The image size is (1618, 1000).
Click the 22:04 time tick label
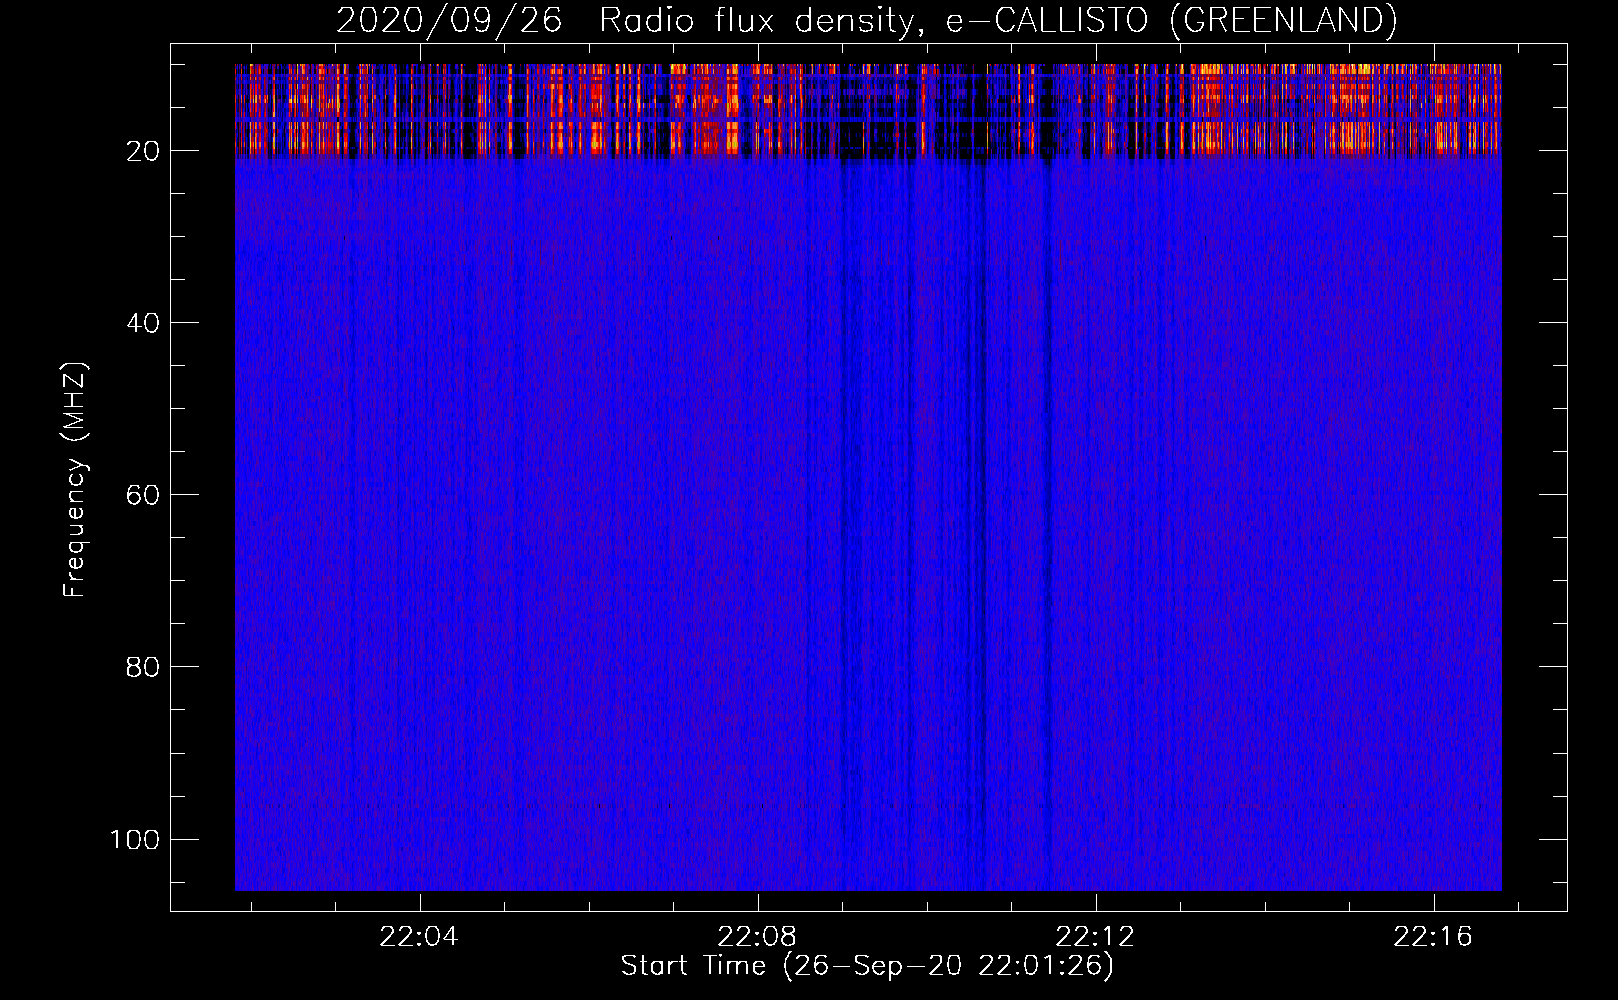click(419, 937)
